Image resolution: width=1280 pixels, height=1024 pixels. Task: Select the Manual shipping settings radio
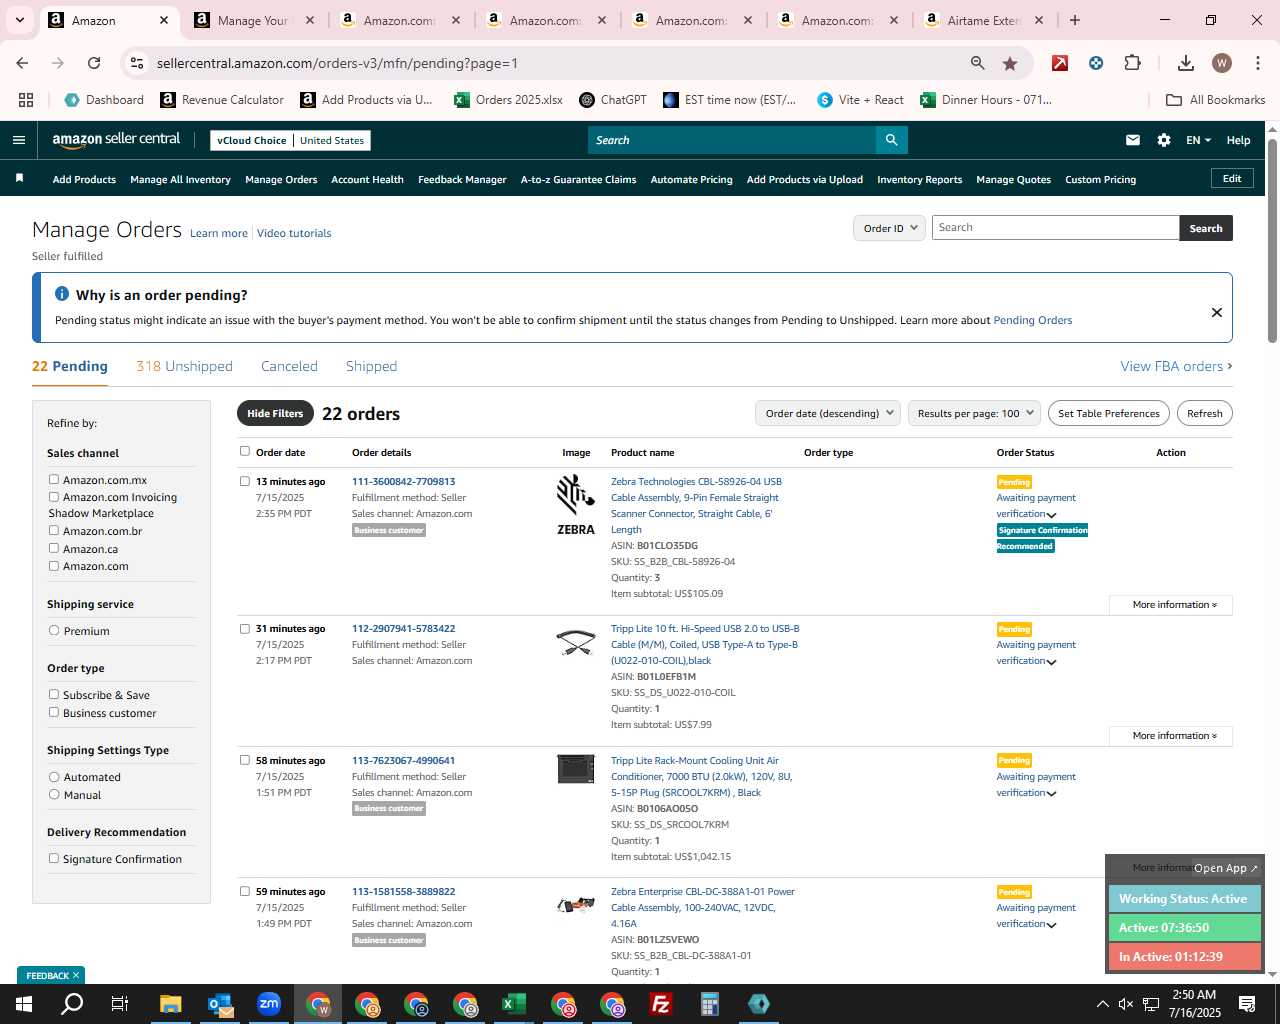pyautogui.click(x=54, y=794)
